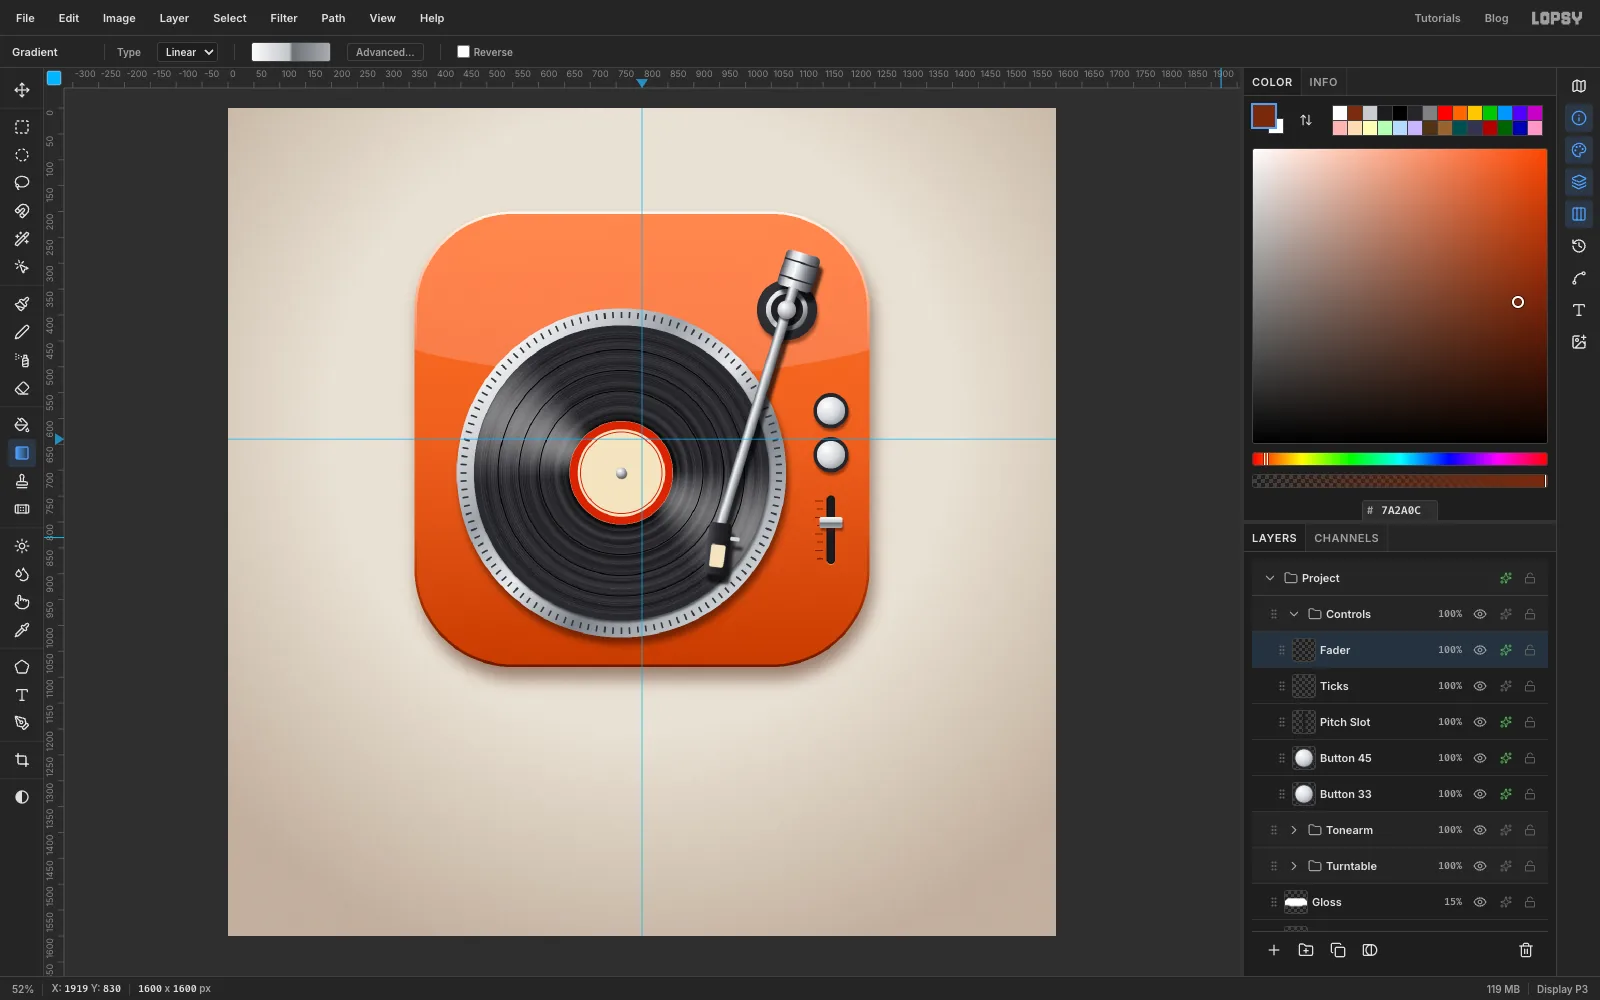Collapse the Controls folder
The height and width of the screenshot is (1000, 1600).
pyautogui.click(x=1294, y=614)
